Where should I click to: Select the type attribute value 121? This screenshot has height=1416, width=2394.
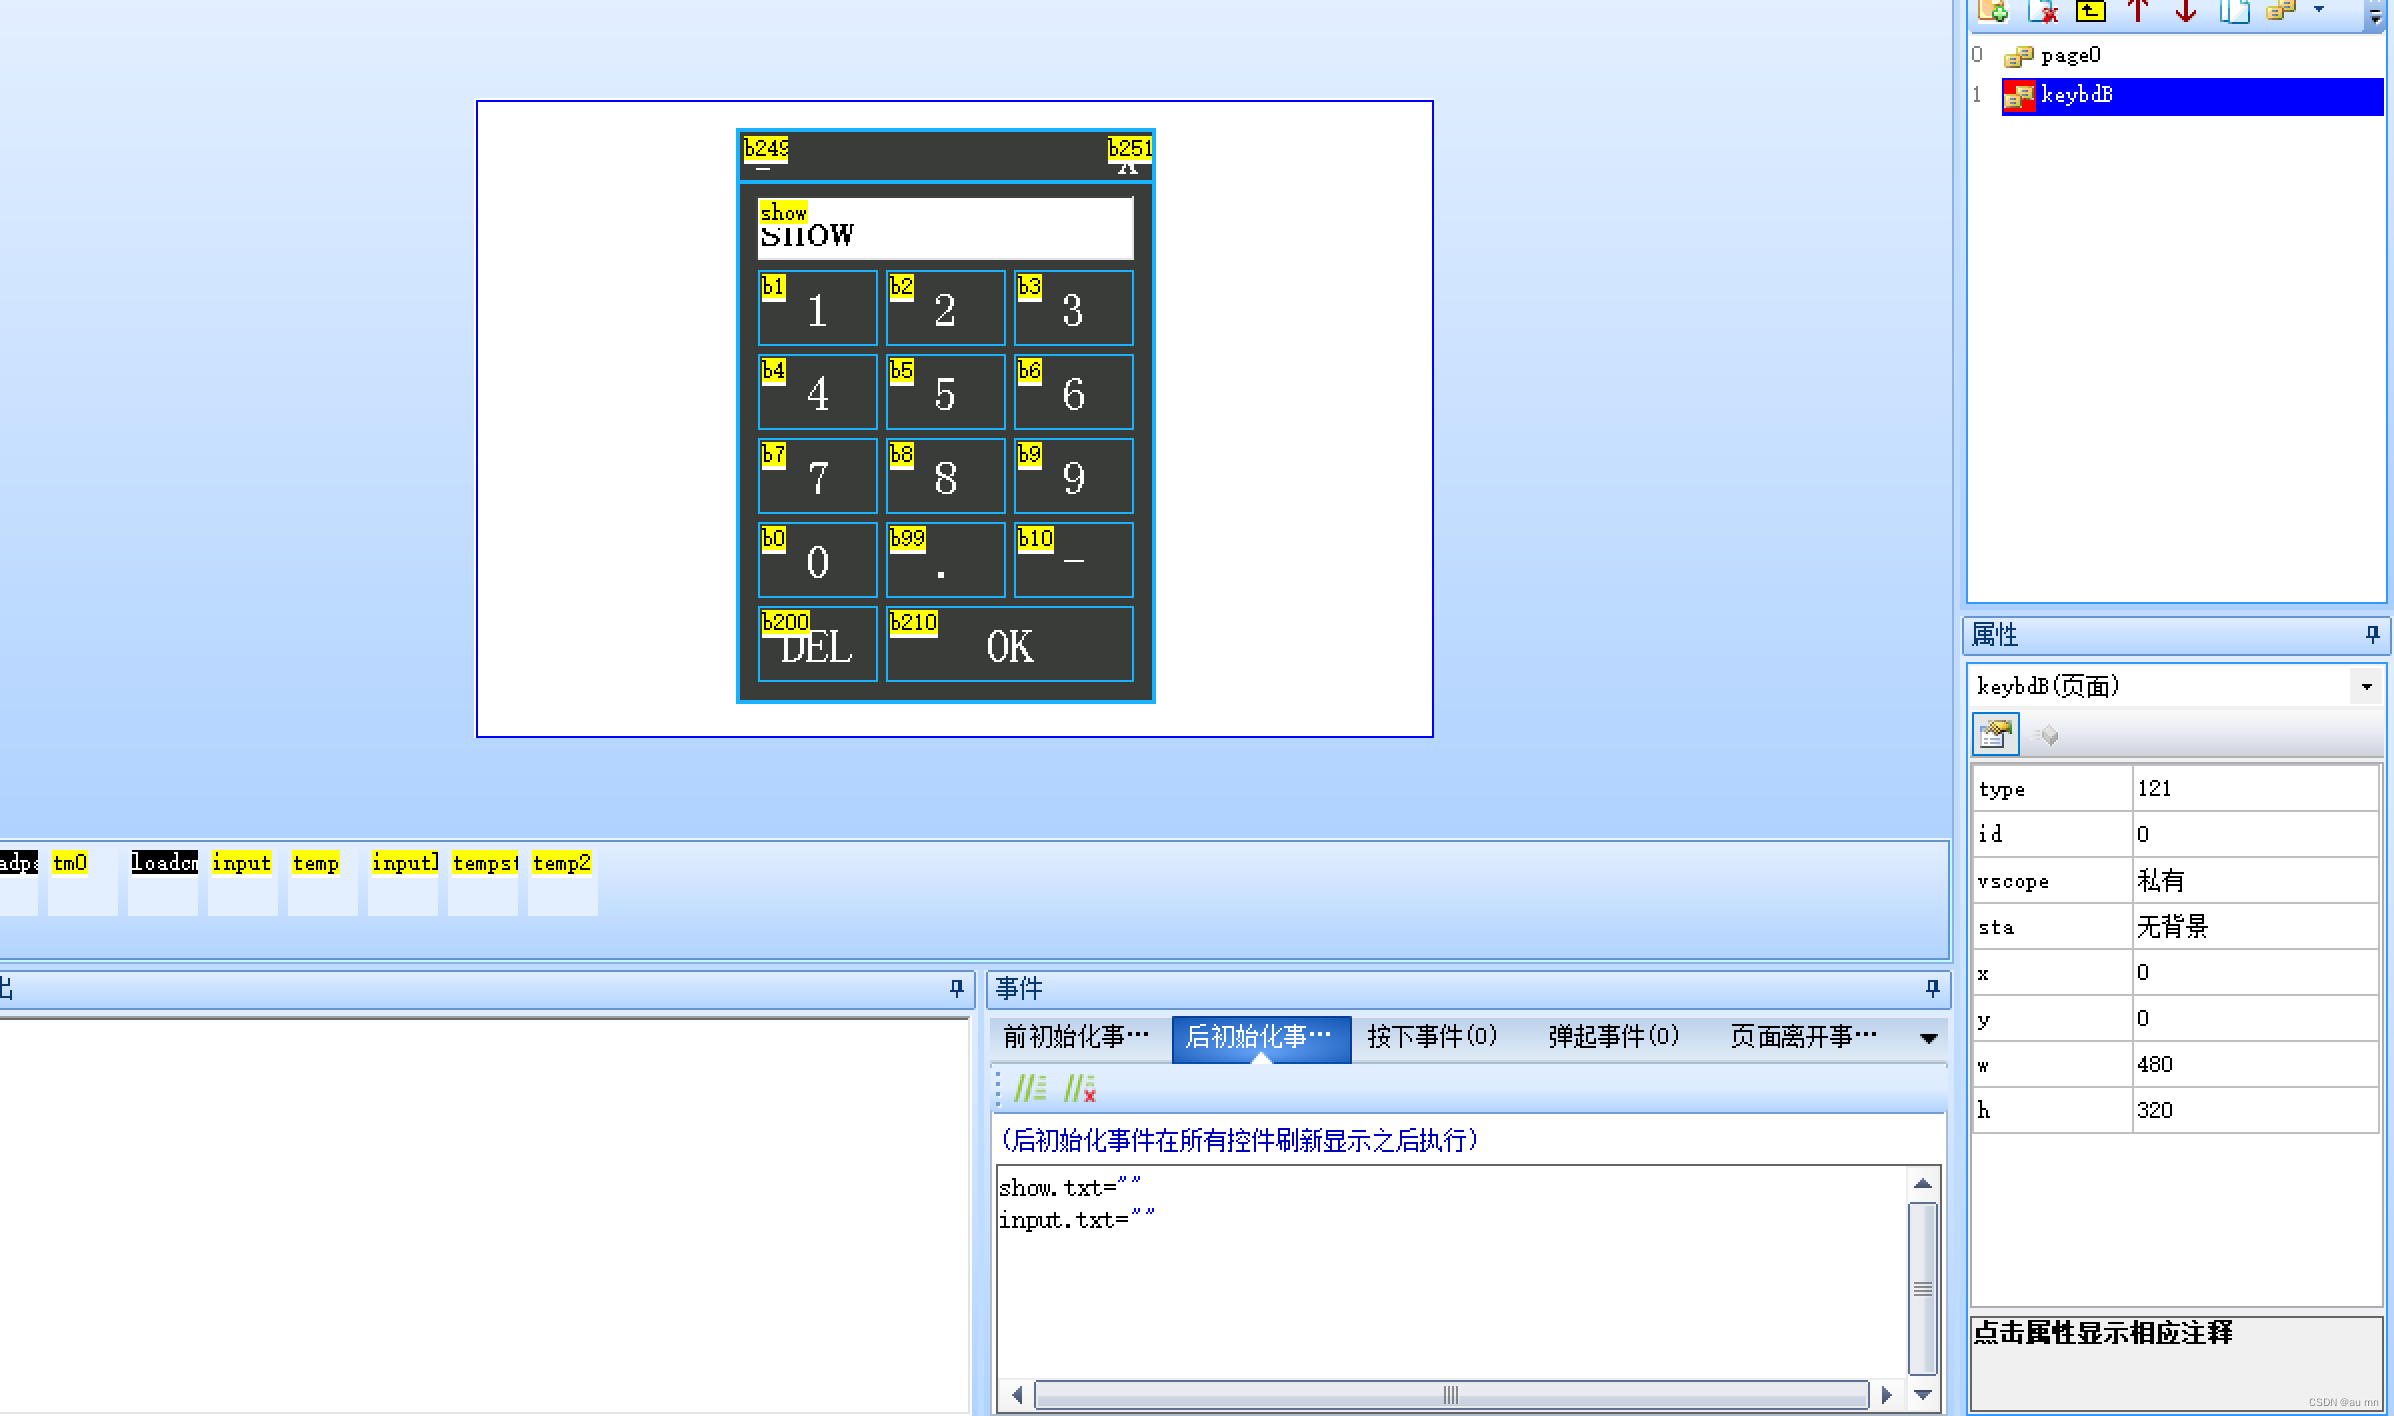point(2254,788)
